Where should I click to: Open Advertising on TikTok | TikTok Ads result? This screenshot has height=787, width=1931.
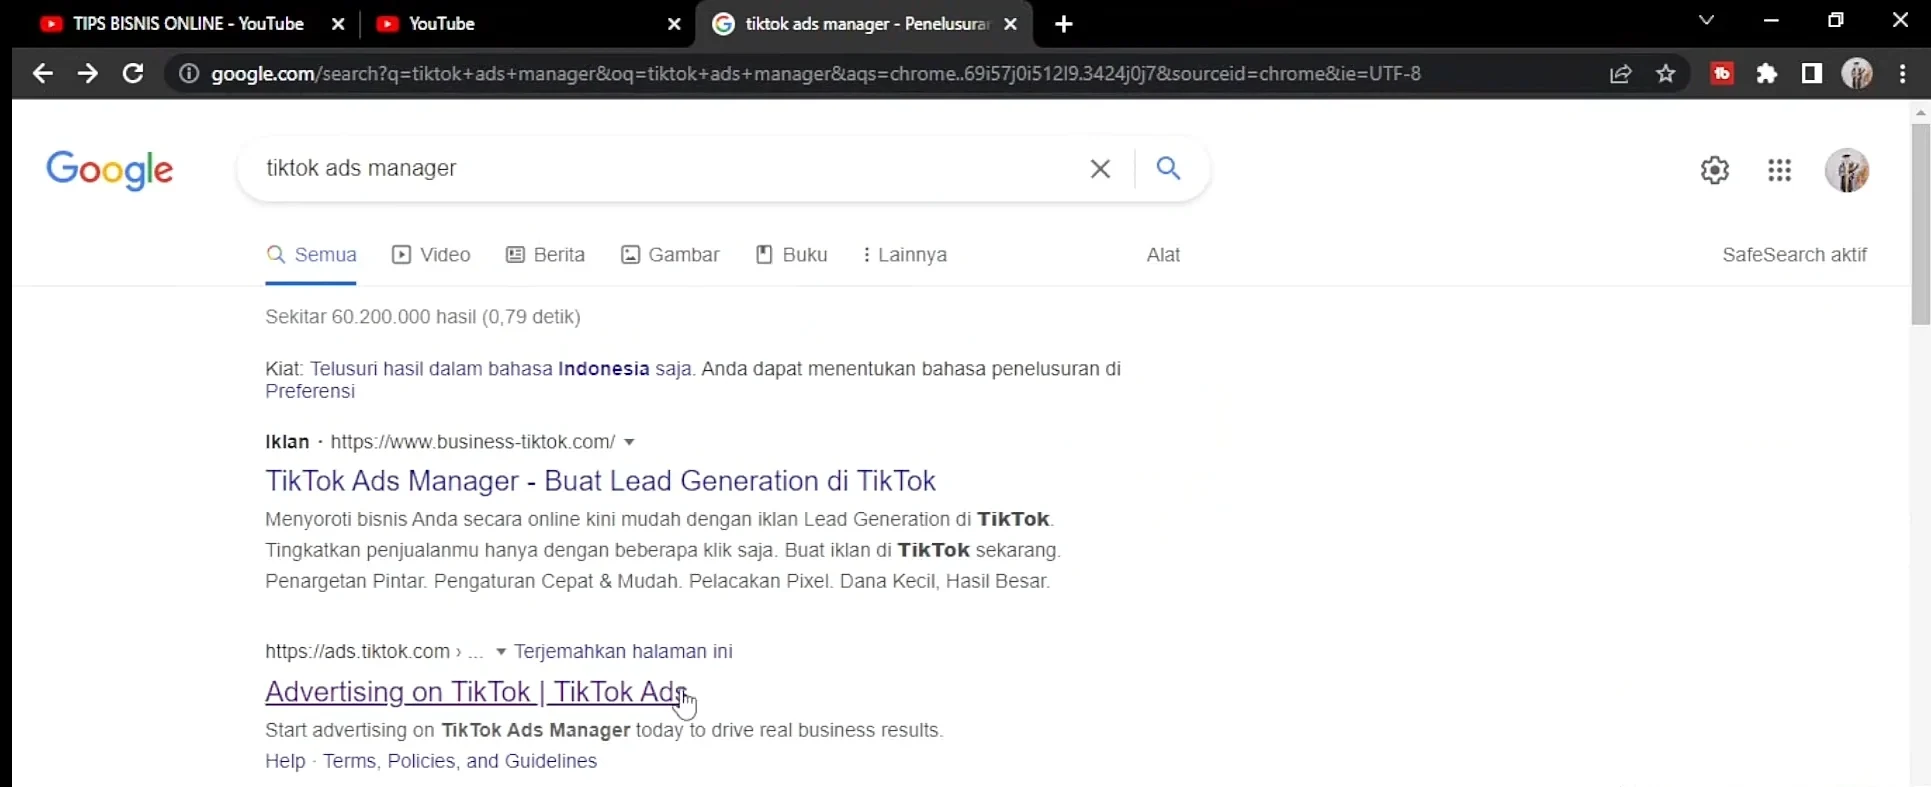[x=476, y=692]
